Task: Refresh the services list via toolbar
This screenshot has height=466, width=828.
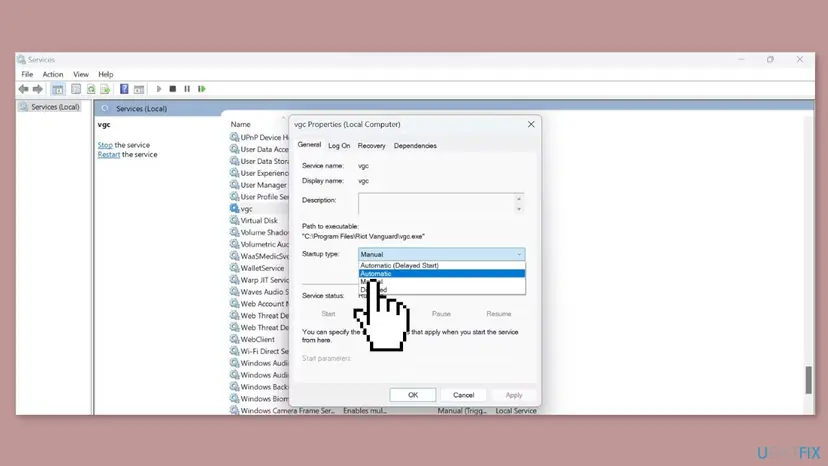Action: coord(91,89)
